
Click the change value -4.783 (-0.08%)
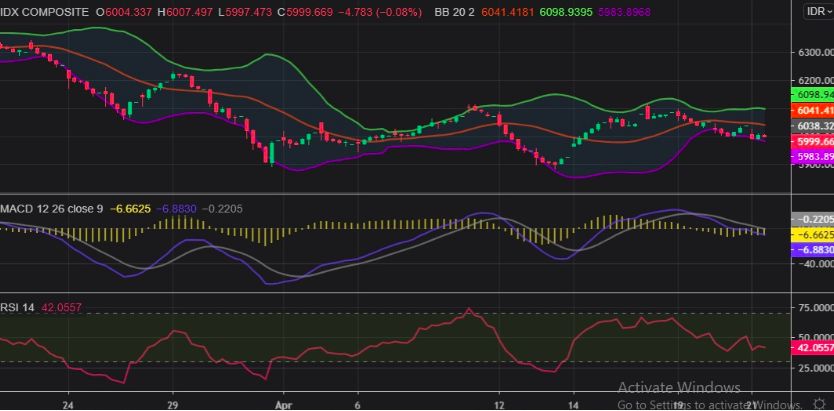coord(380,12)
